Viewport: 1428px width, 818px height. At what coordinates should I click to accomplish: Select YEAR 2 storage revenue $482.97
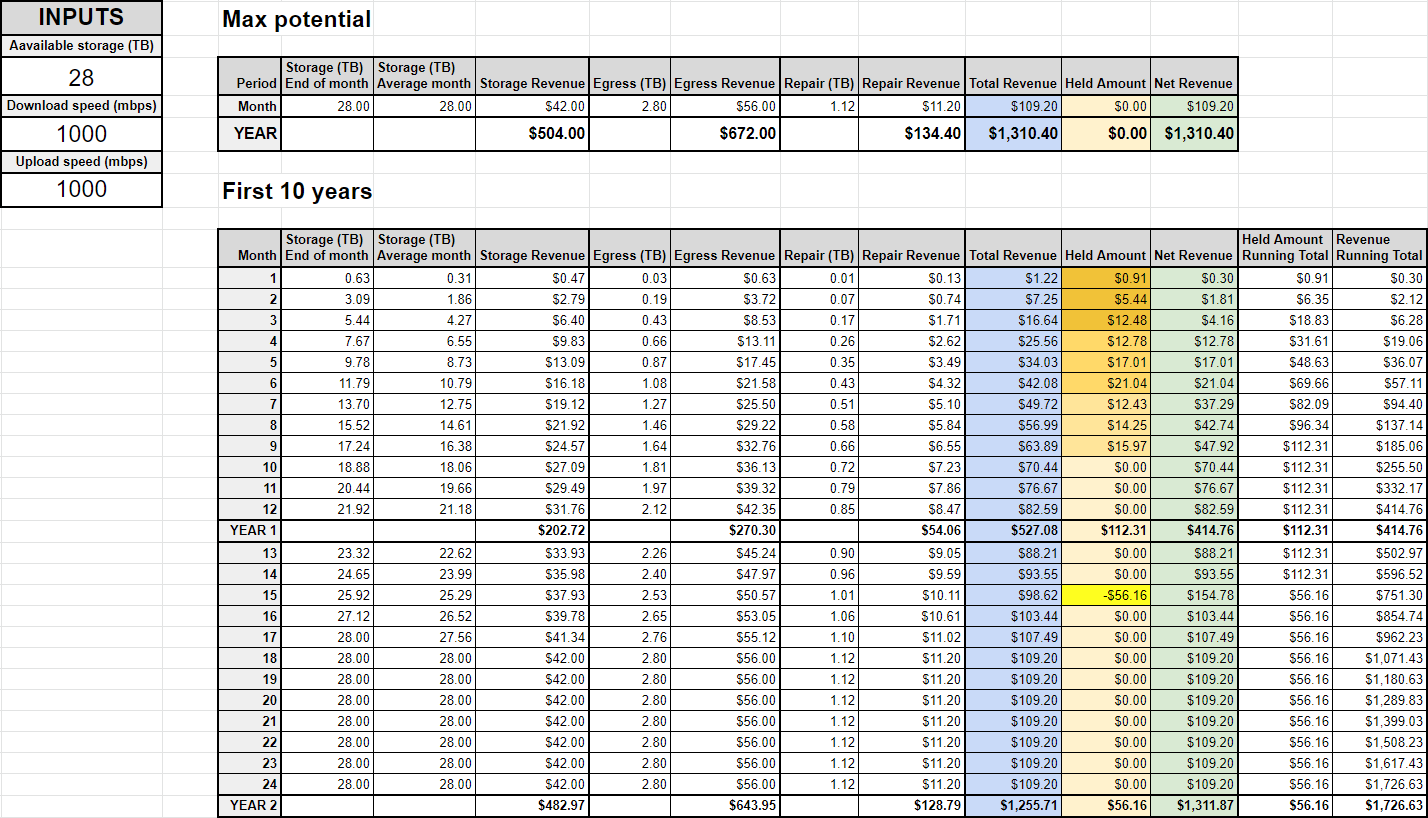[532, 805]
